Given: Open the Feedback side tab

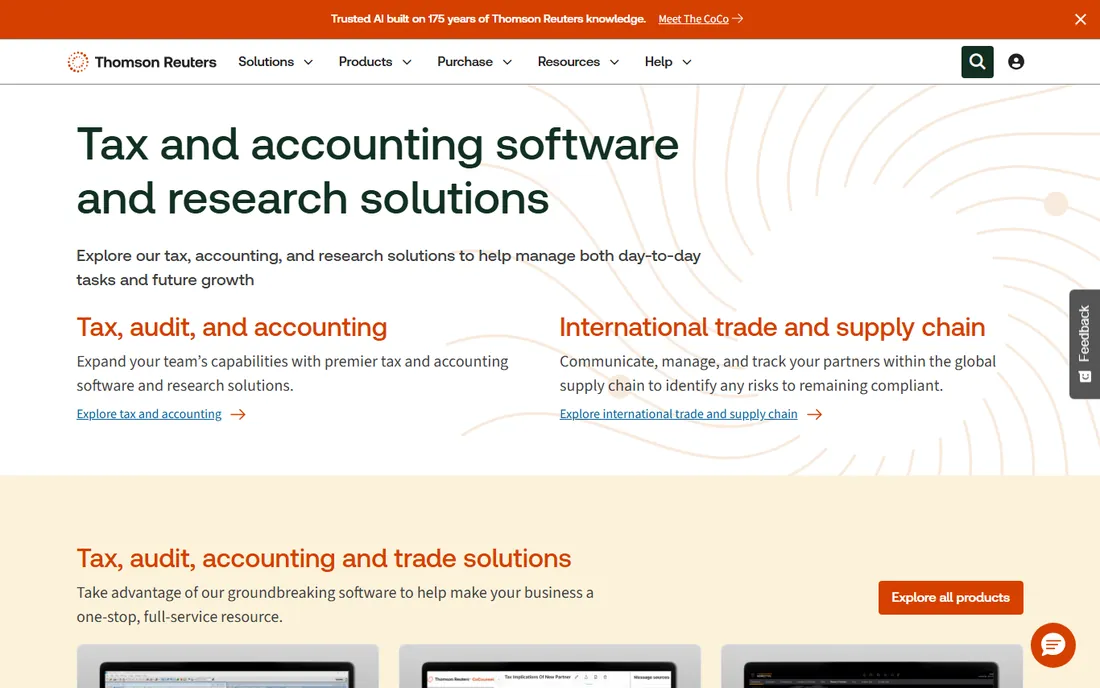Looking at the screenshot, I should 1085,344.
